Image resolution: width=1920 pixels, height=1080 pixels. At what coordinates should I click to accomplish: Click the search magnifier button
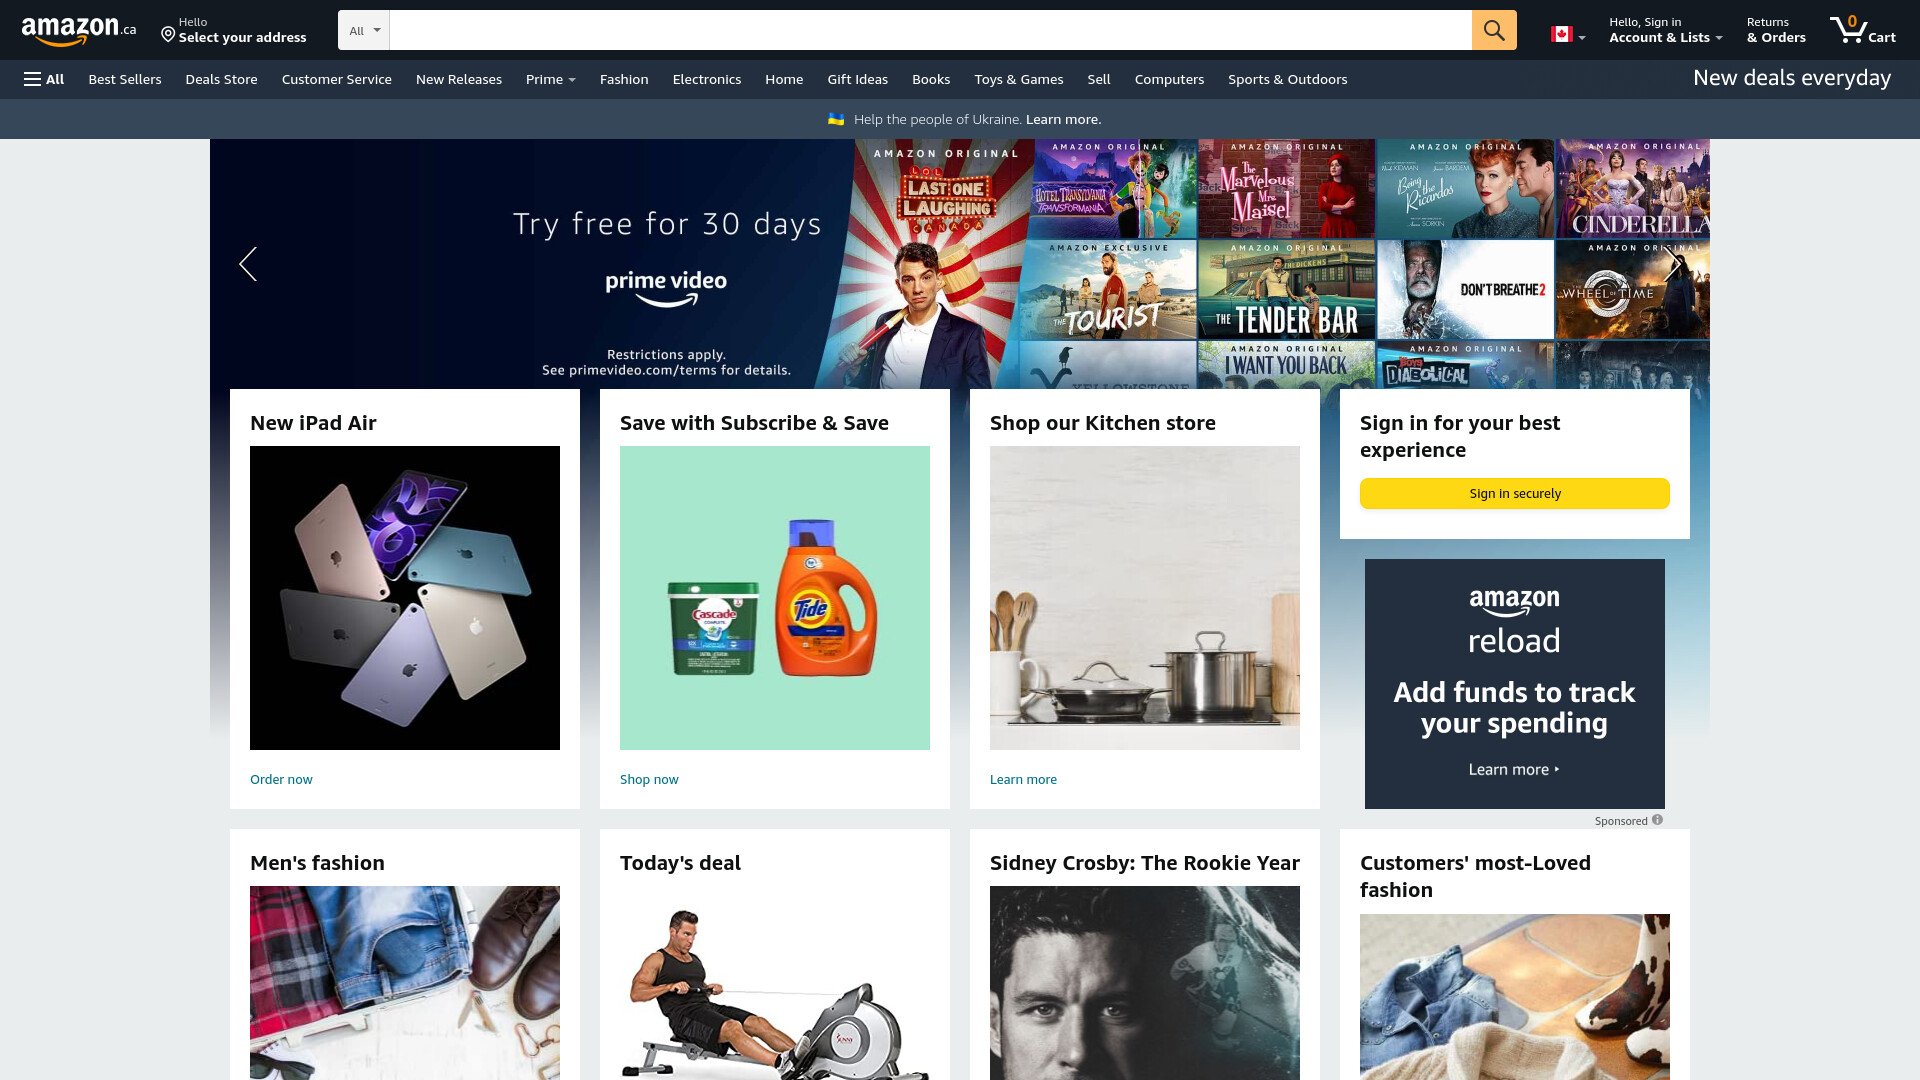(x=1494, y=30)
